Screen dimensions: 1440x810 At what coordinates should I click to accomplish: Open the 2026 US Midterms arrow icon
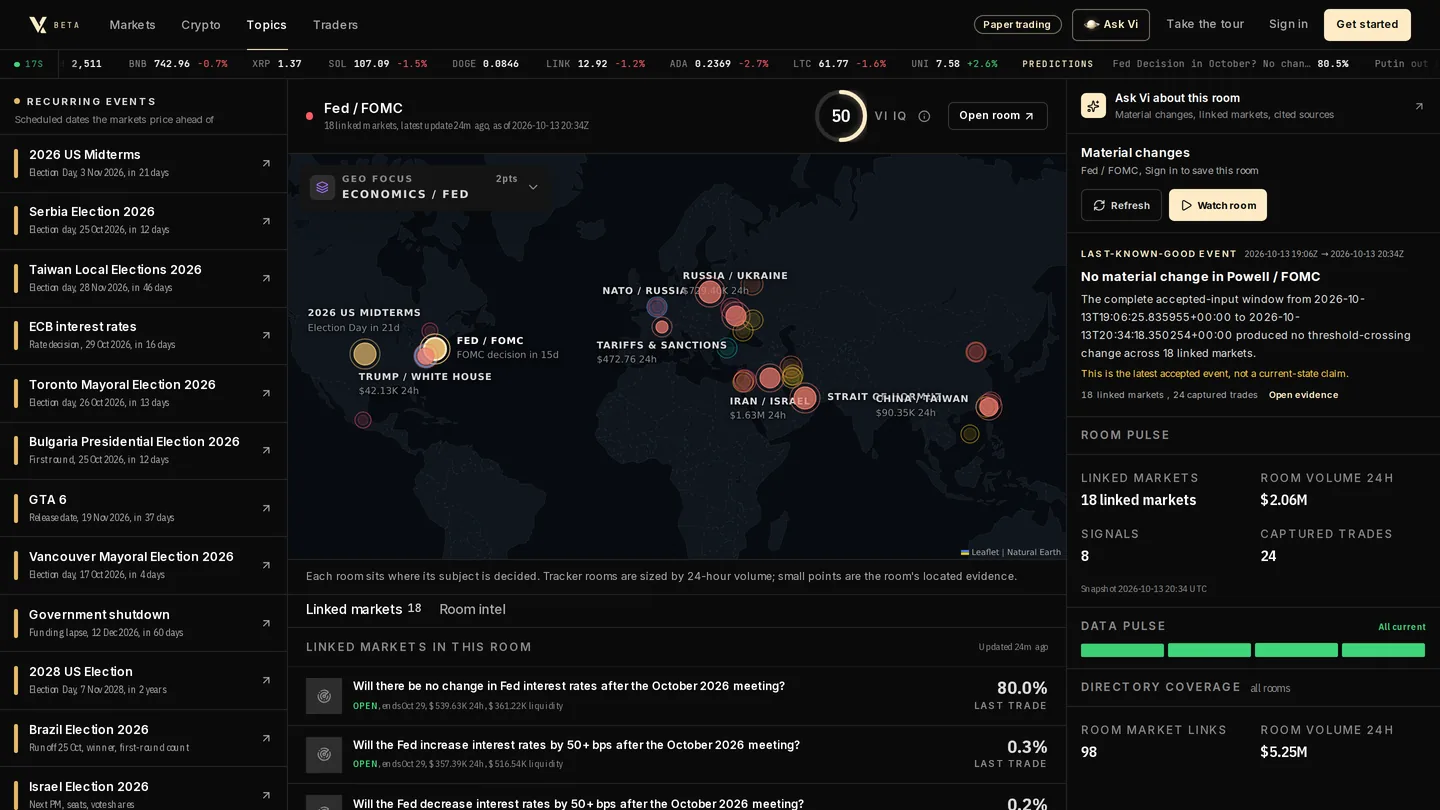point(266,163)
